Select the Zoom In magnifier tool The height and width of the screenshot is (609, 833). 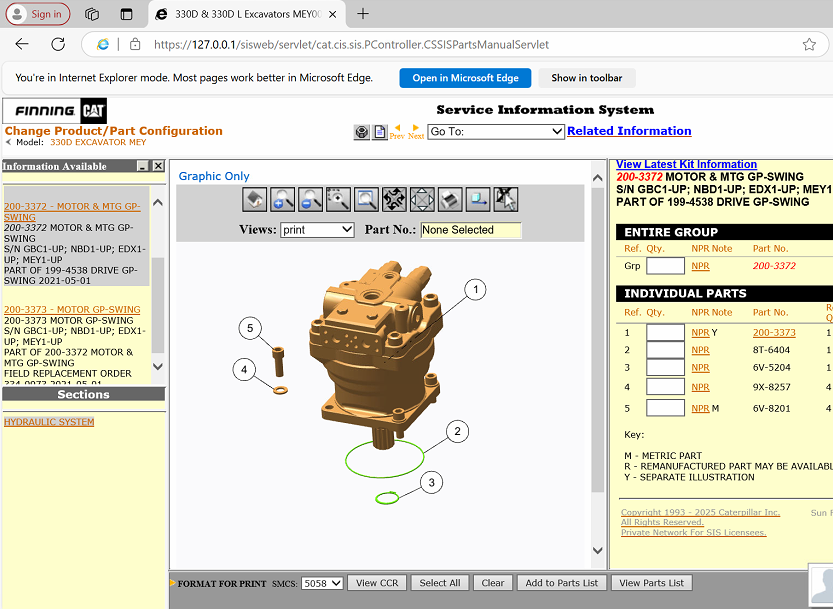point(282,199)
